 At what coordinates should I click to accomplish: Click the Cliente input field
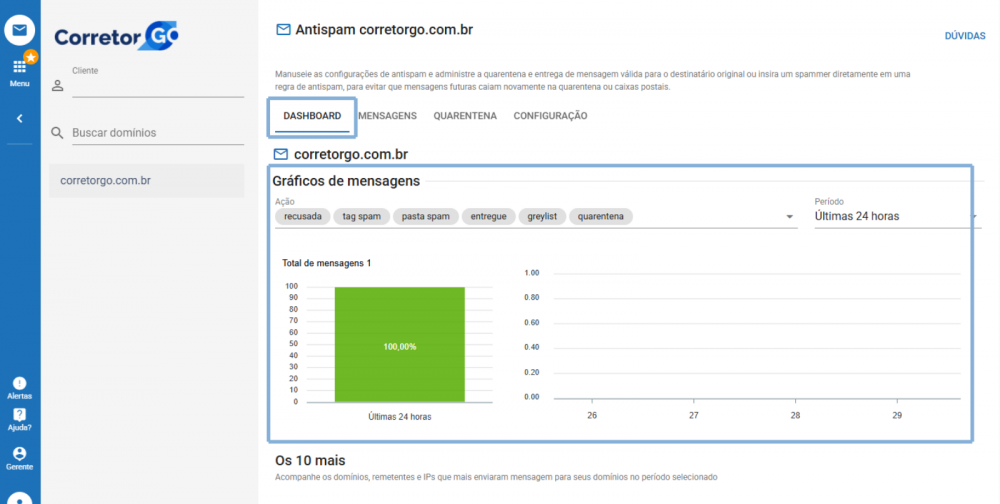coord(158,88)
